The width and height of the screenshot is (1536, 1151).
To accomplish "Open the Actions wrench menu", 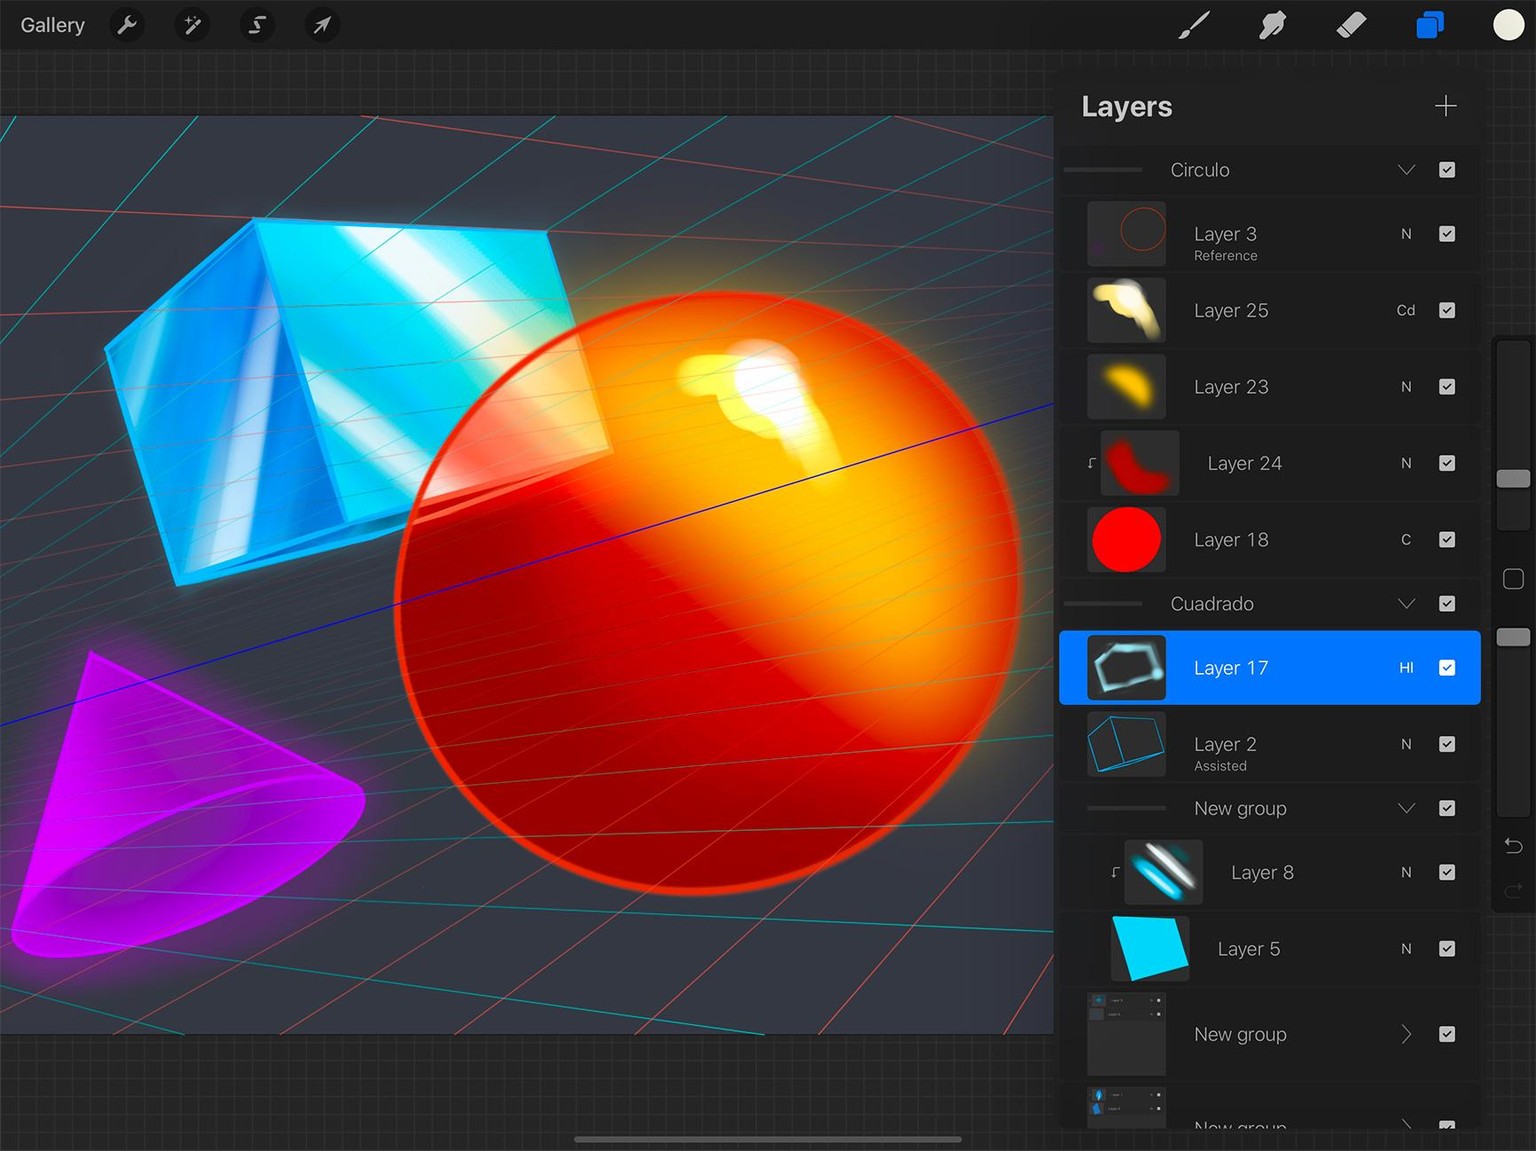I will pos(127,25).
